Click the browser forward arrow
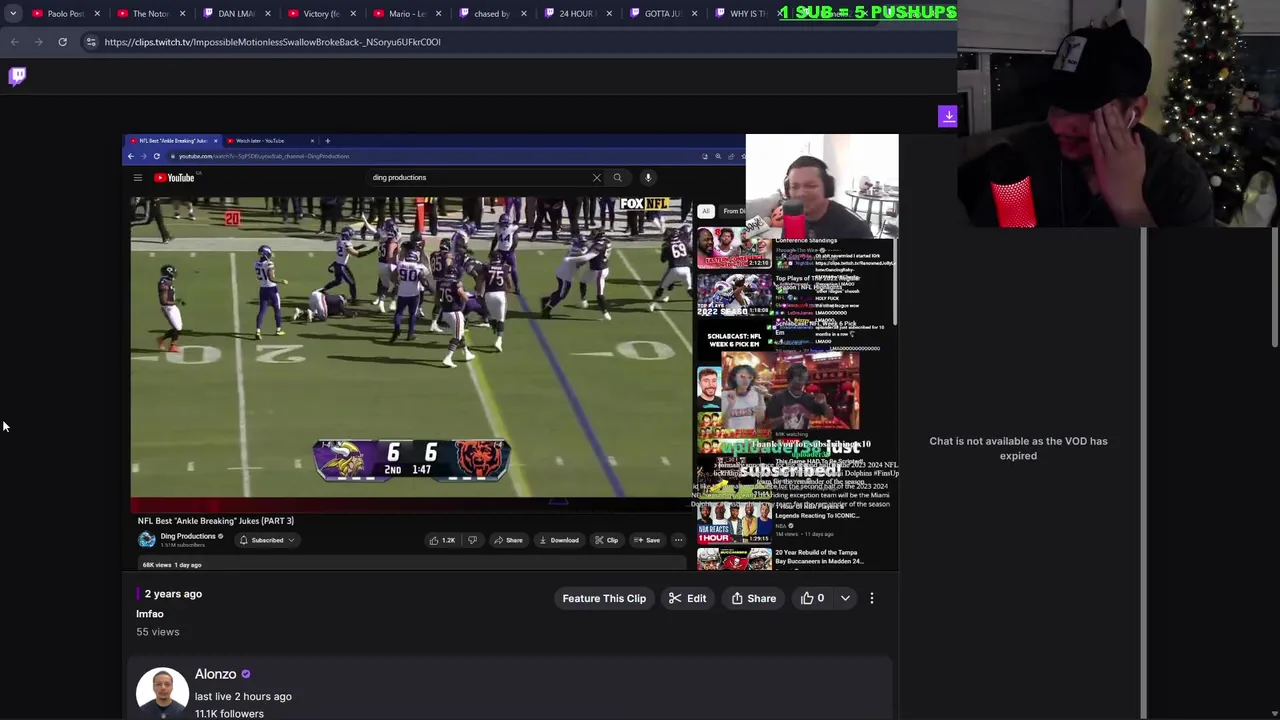The image size is (1280, 720). coord(38,42)
